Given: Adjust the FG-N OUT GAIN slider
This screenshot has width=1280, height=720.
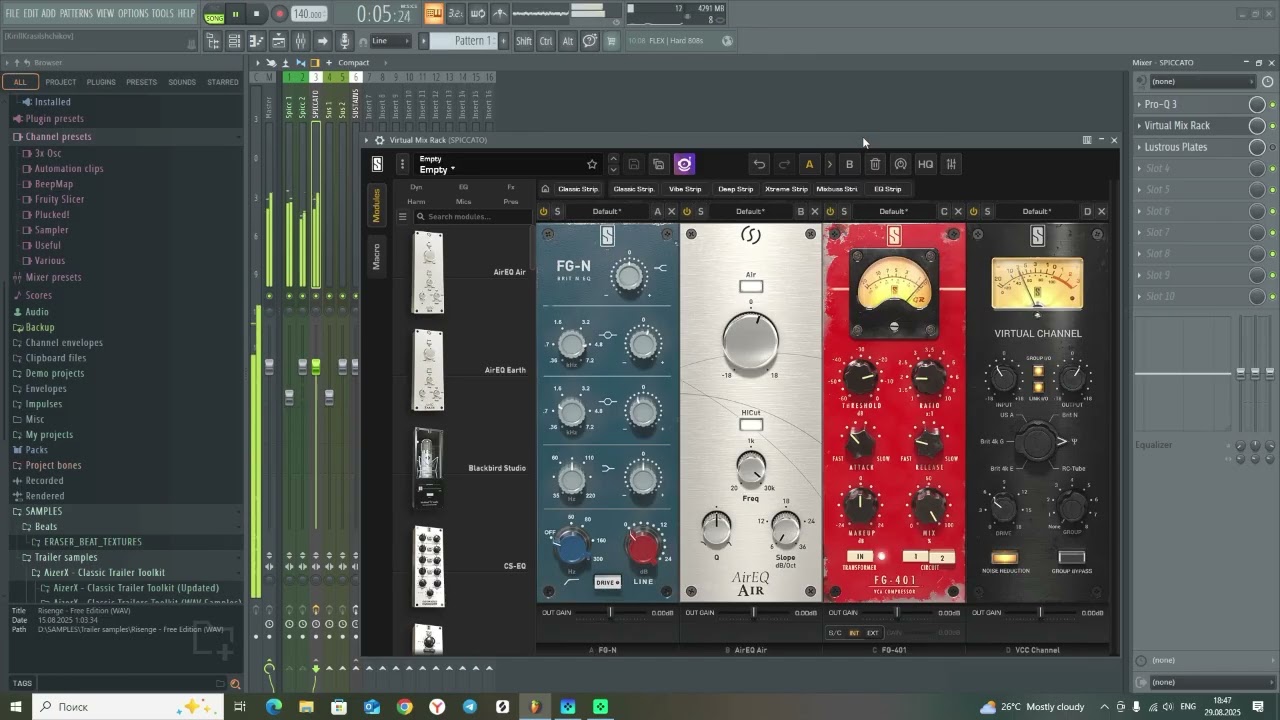Looking at the screenshot, I should (x=611, y=613).
